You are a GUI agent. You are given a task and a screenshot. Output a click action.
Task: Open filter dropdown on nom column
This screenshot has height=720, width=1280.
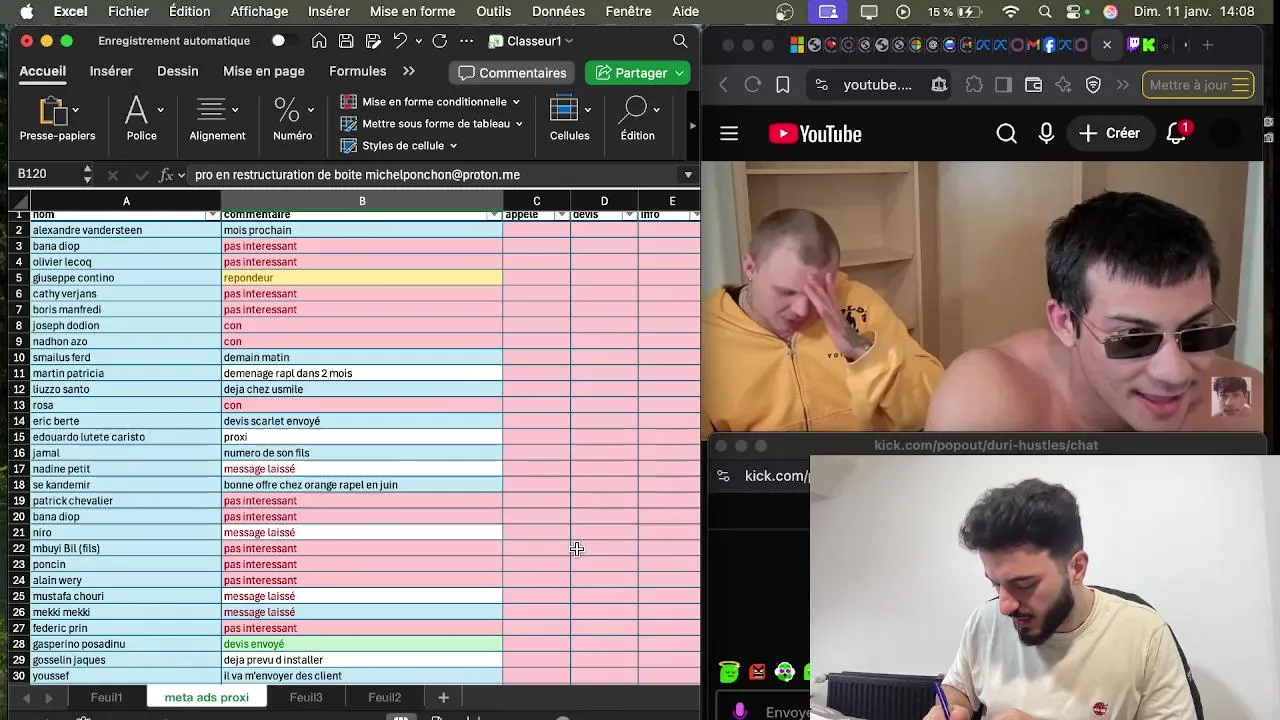tap(212, 215)
